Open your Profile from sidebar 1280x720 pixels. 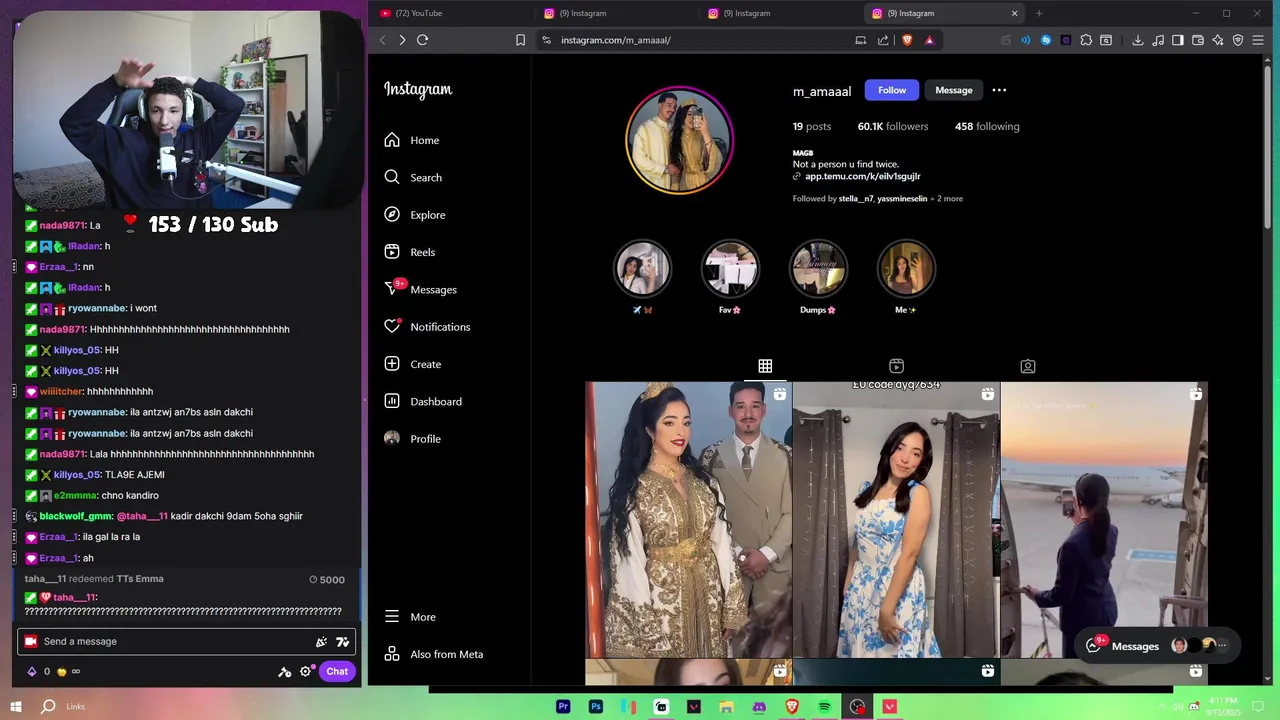pyautogui.click(x=412, y=439)
